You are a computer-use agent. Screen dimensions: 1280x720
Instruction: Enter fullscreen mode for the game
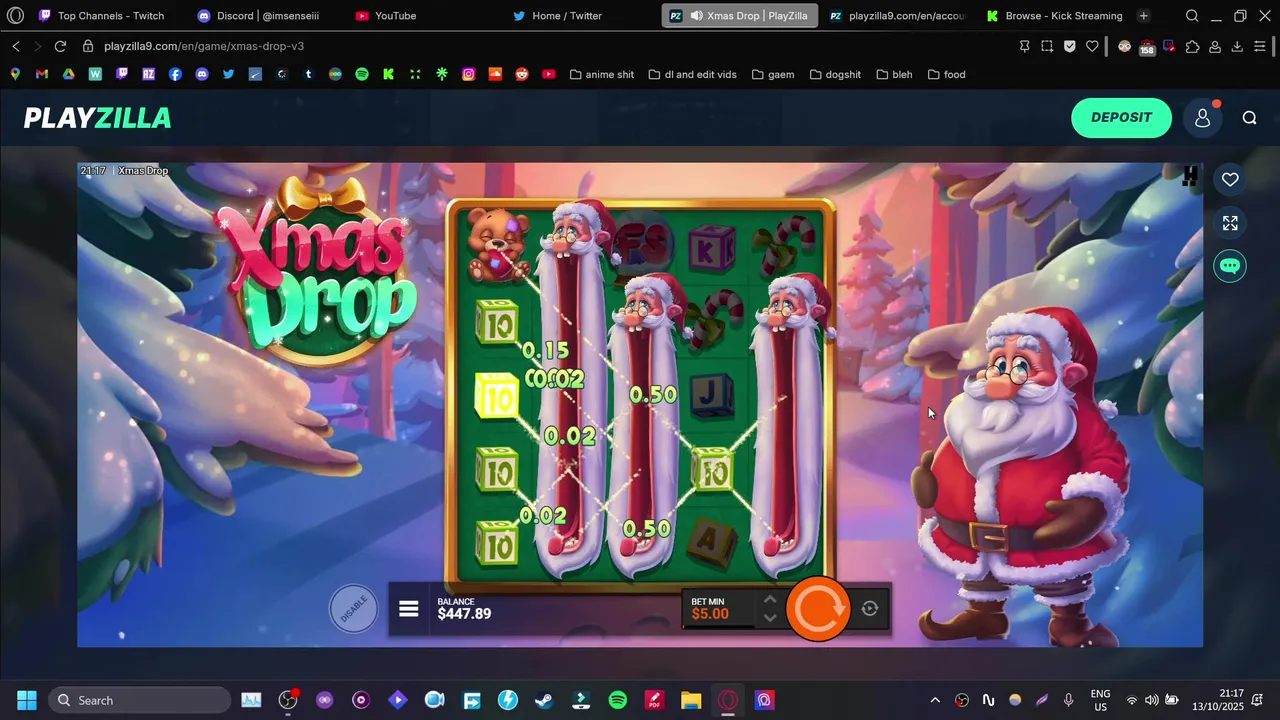click(x=1230, y=223)
